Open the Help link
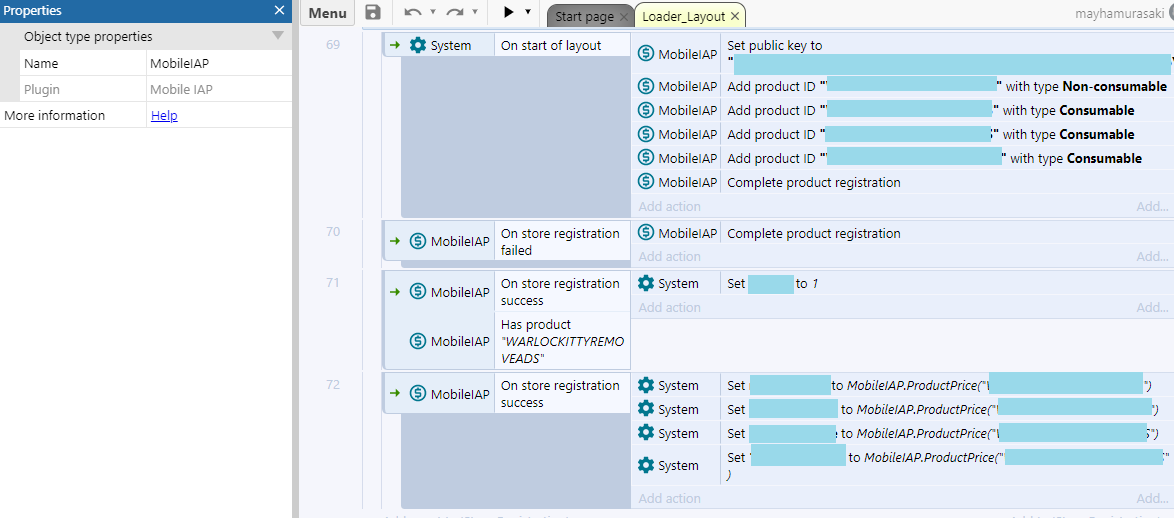The width and height of the screenshot is (1174, 518). (x=164, y=115)
